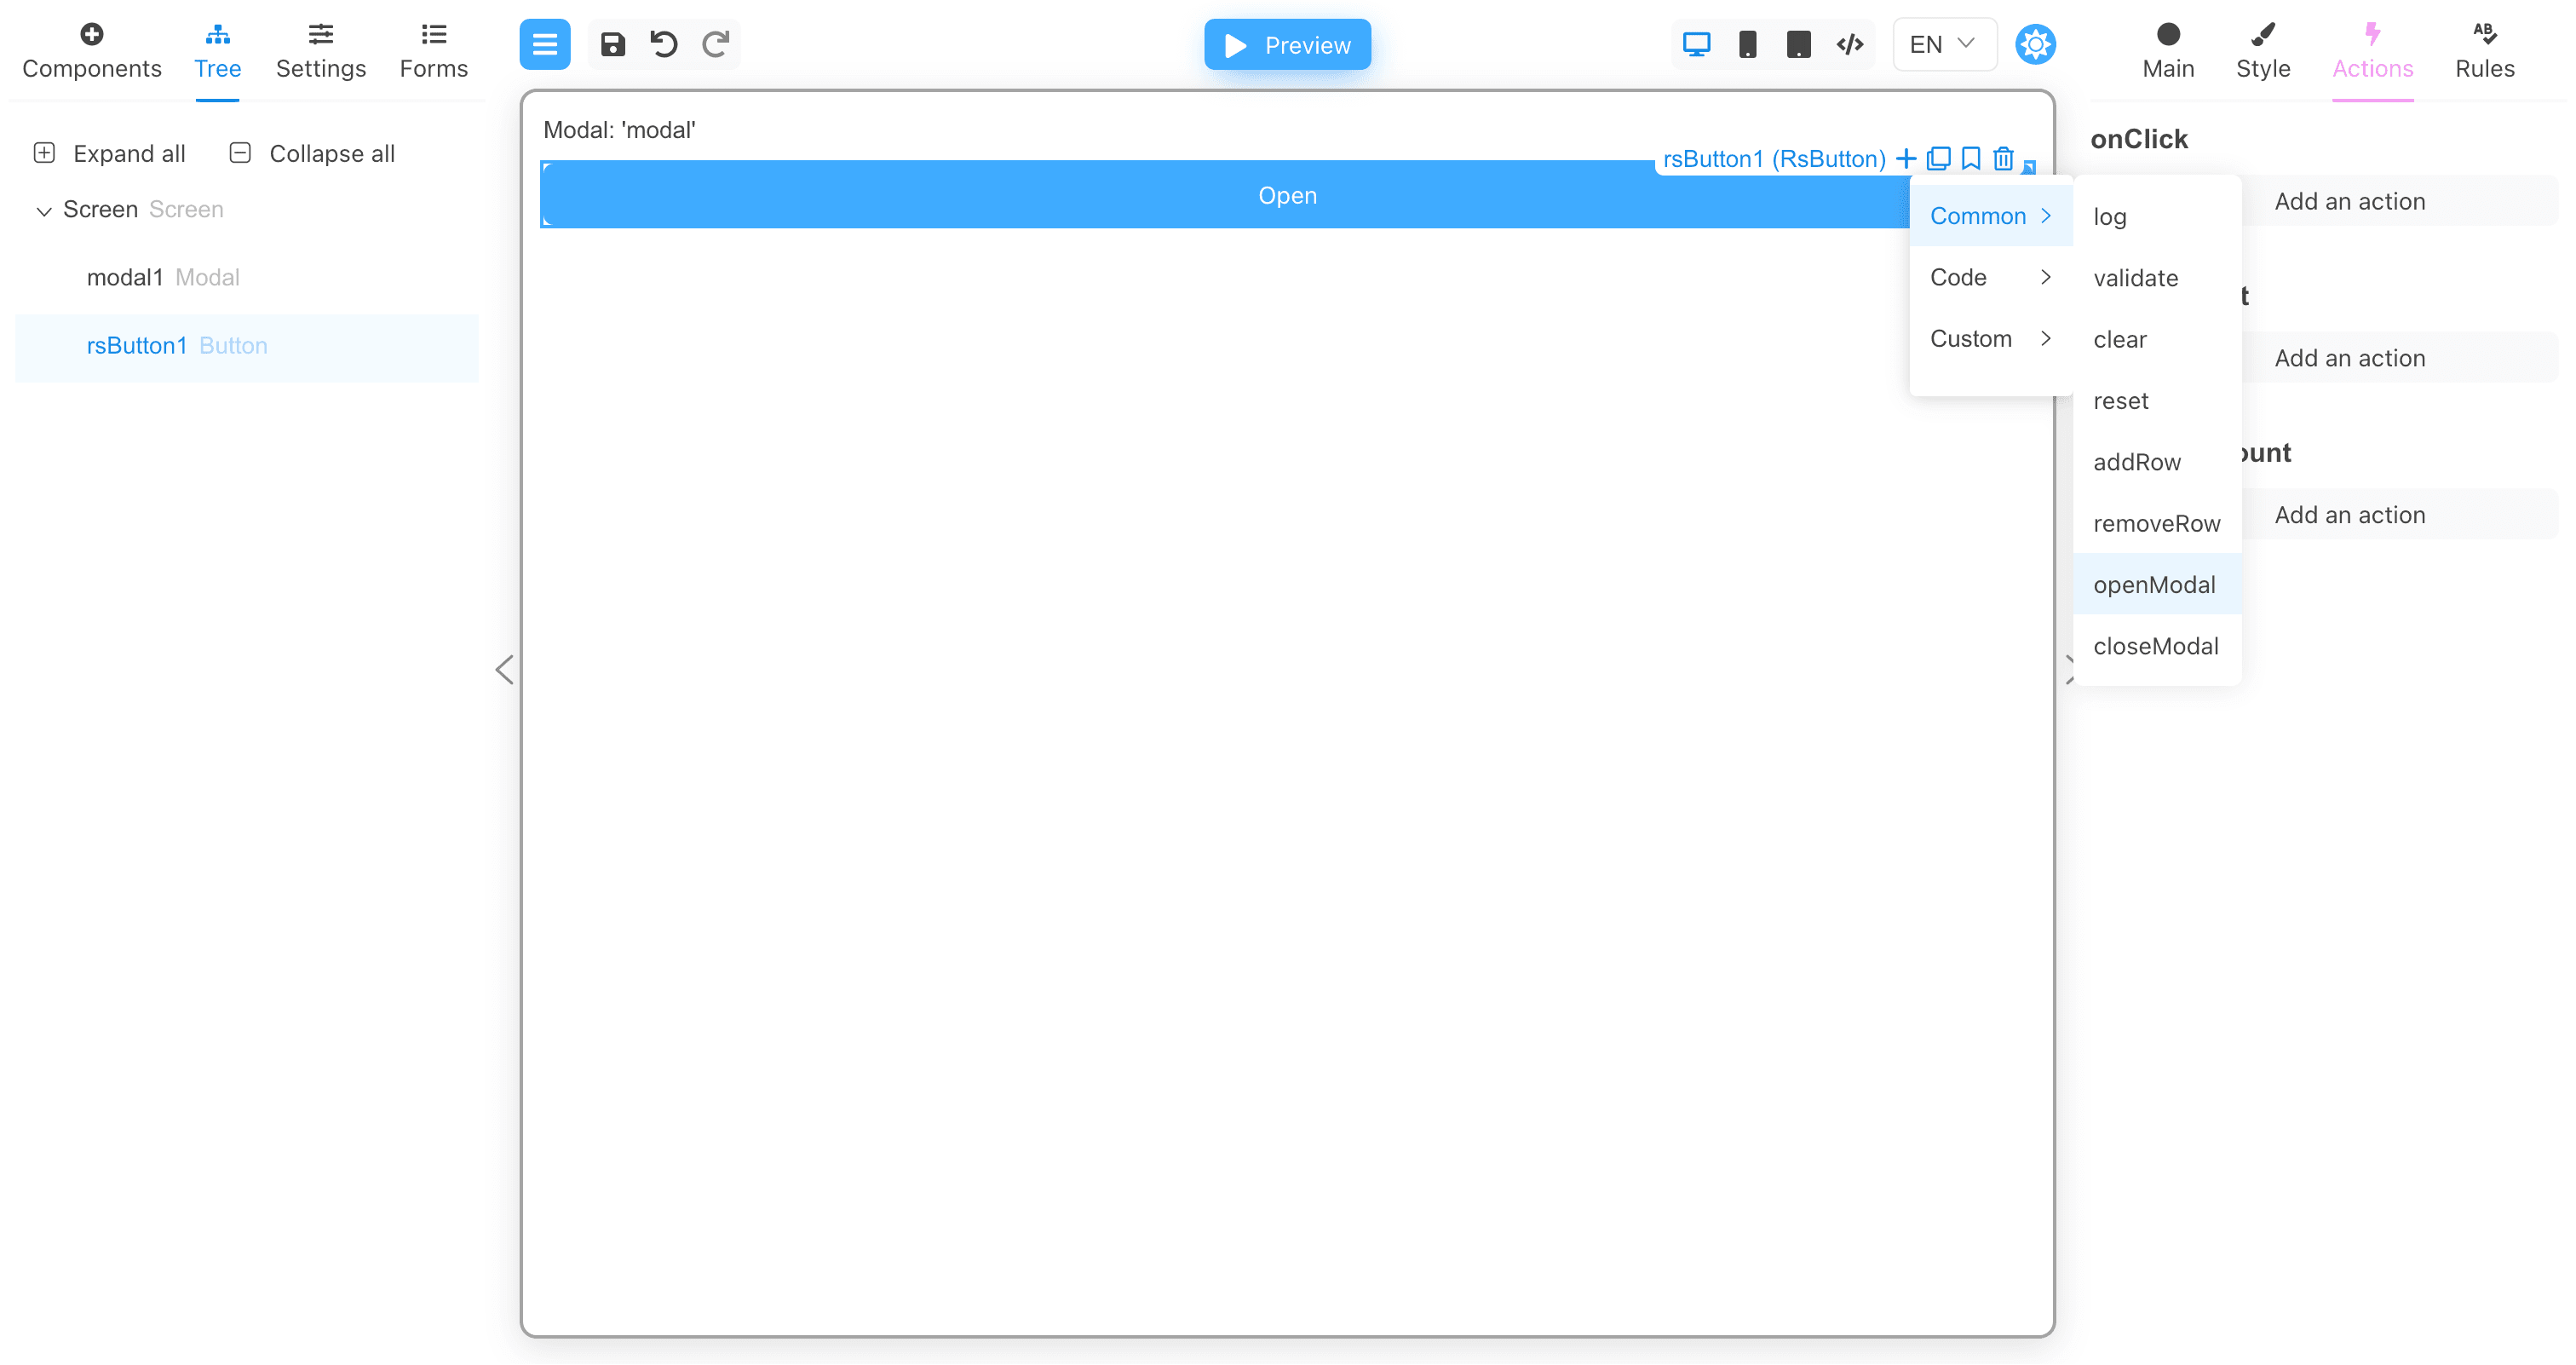Viewport: 2576px width, 1365px height.
Task: Add an action to onClick
Action: 2350,200
